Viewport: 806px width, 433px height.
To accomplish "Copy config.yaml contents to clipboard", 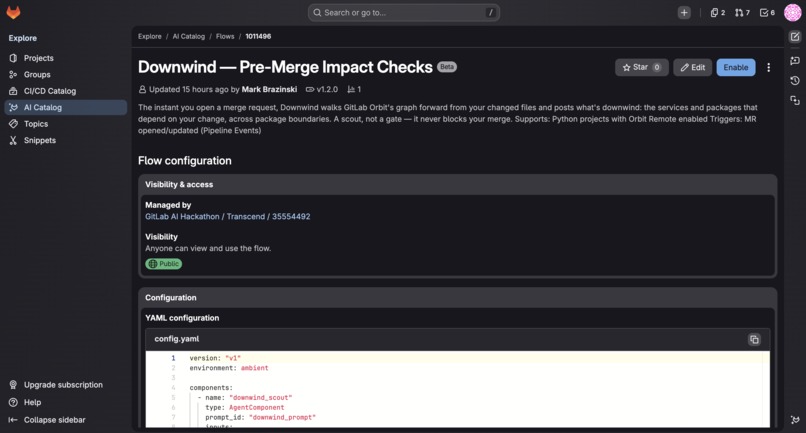I will pos(754,339).
